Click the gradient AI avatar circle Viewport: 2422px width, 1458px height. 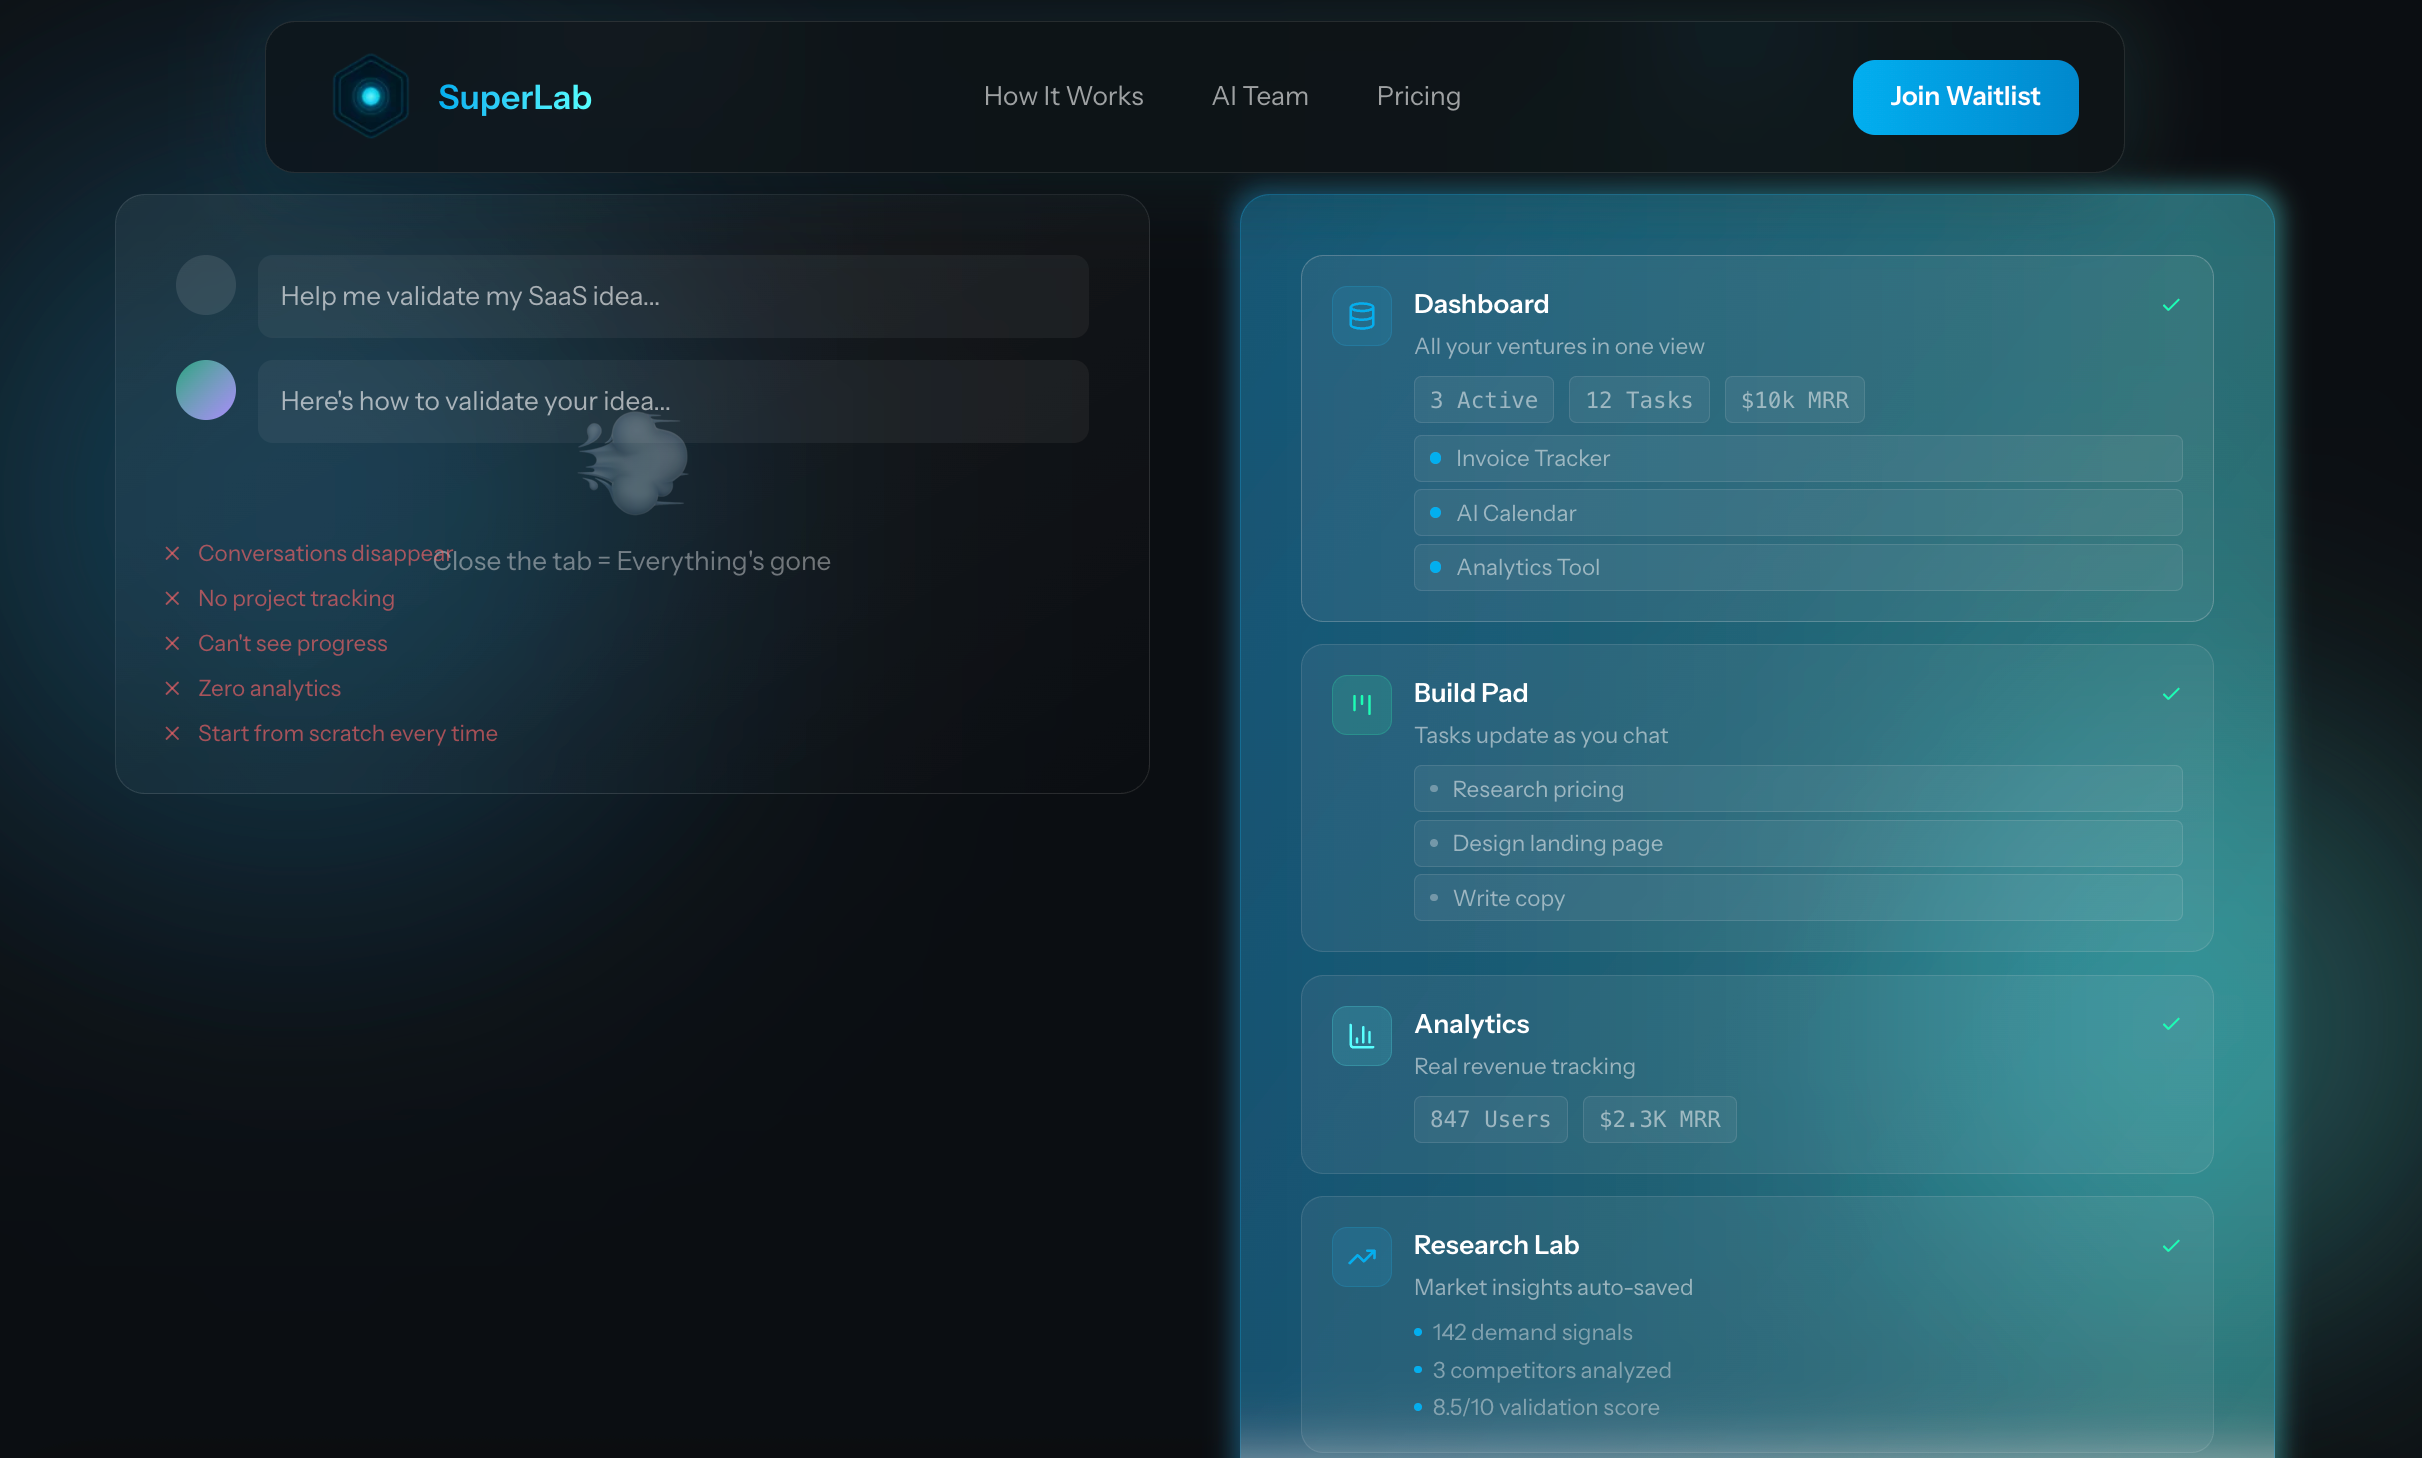point(206,390)
